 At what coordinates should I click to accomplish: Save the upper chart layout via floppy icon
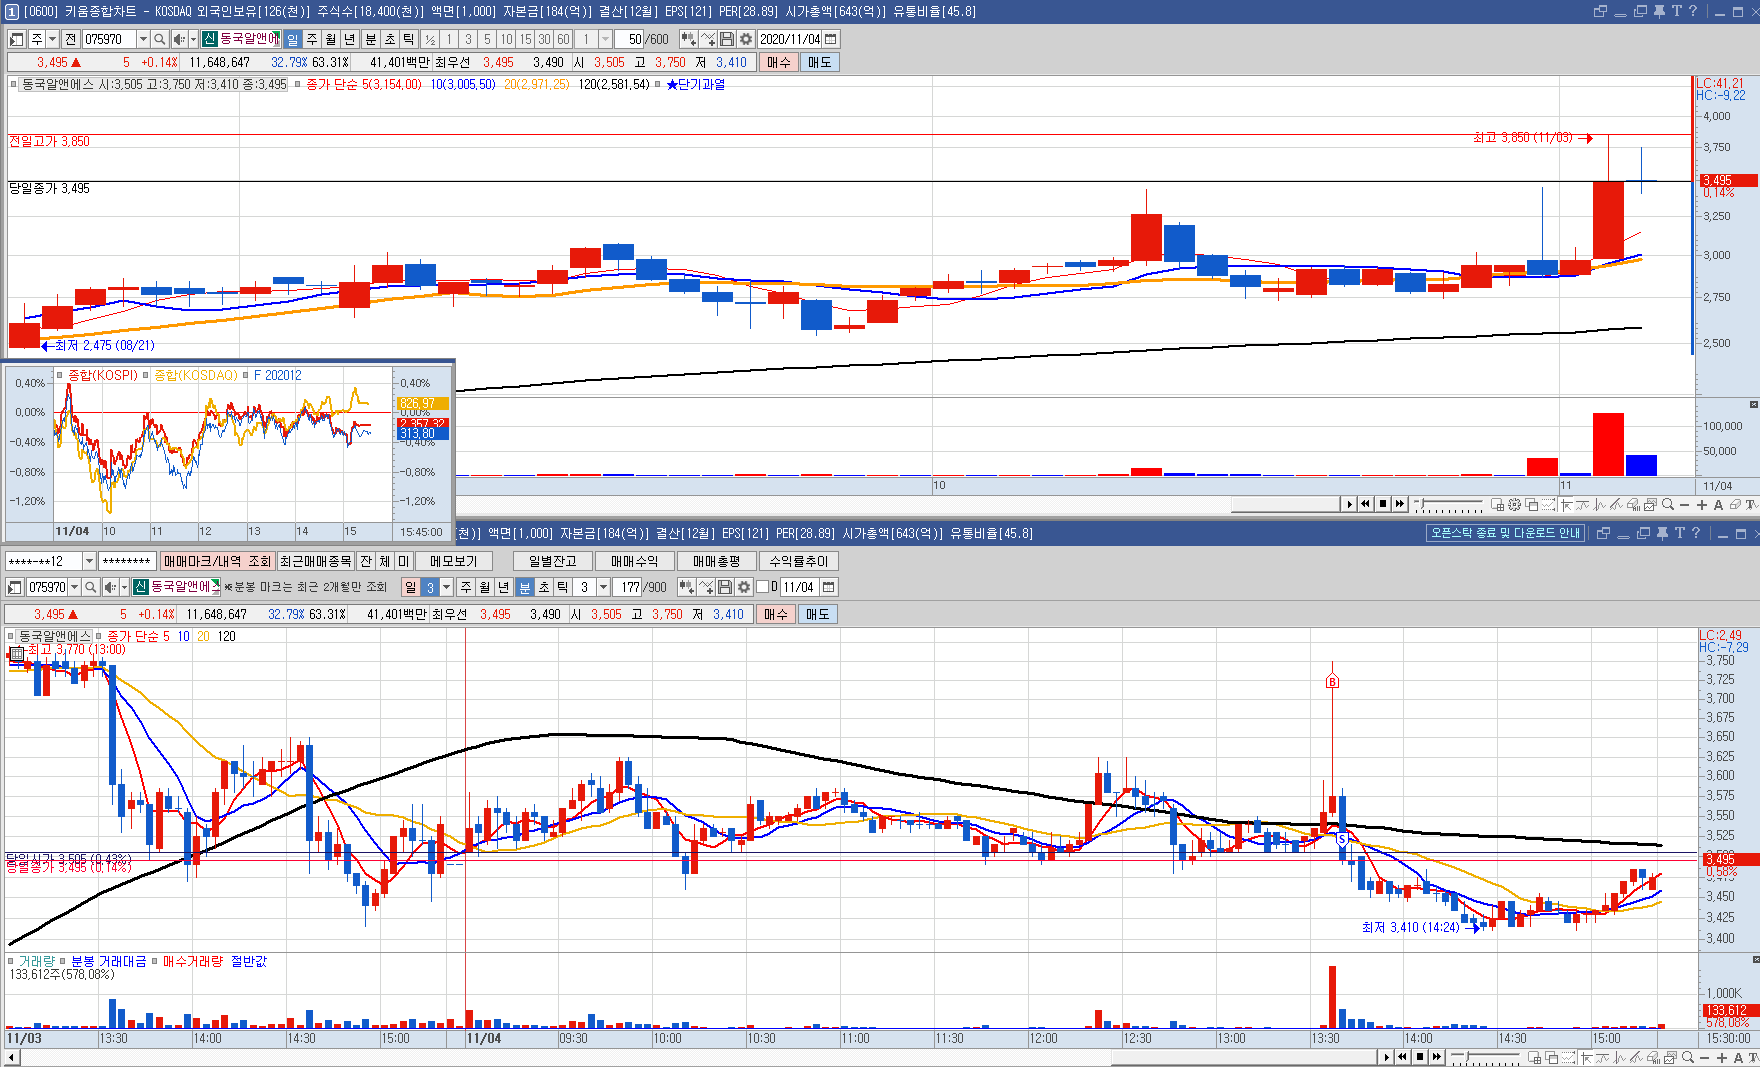[727, 39]
